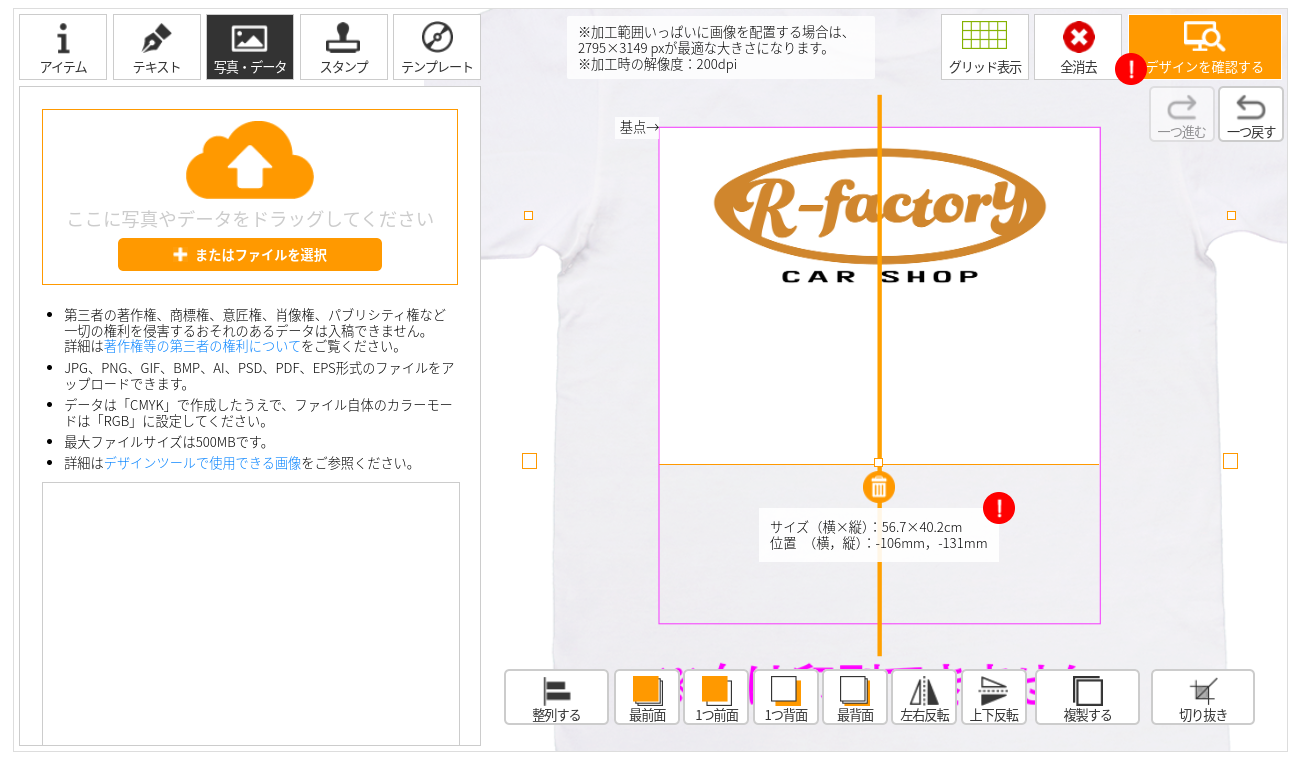Click the 基点→ origin label

[639, 127]
